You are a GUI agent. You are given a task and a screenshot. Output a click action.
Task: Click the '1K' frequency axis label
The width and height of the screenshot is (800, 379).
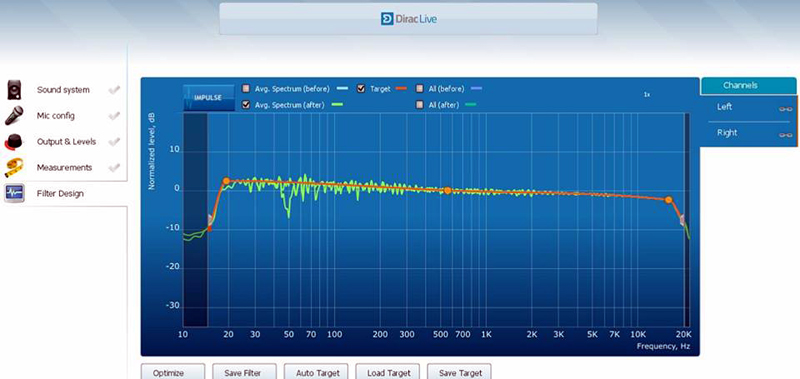(x=486, y=335)
